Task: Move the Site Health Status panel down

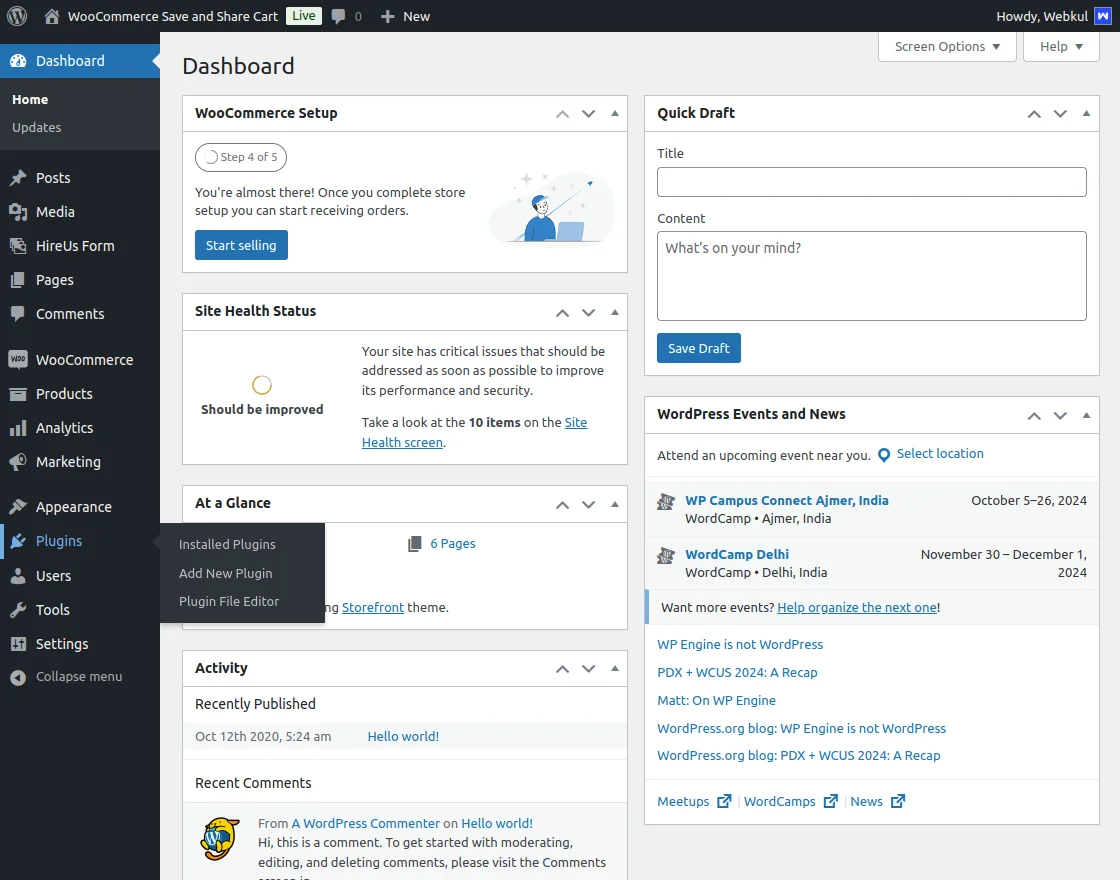Action: [x=588, y=311]
